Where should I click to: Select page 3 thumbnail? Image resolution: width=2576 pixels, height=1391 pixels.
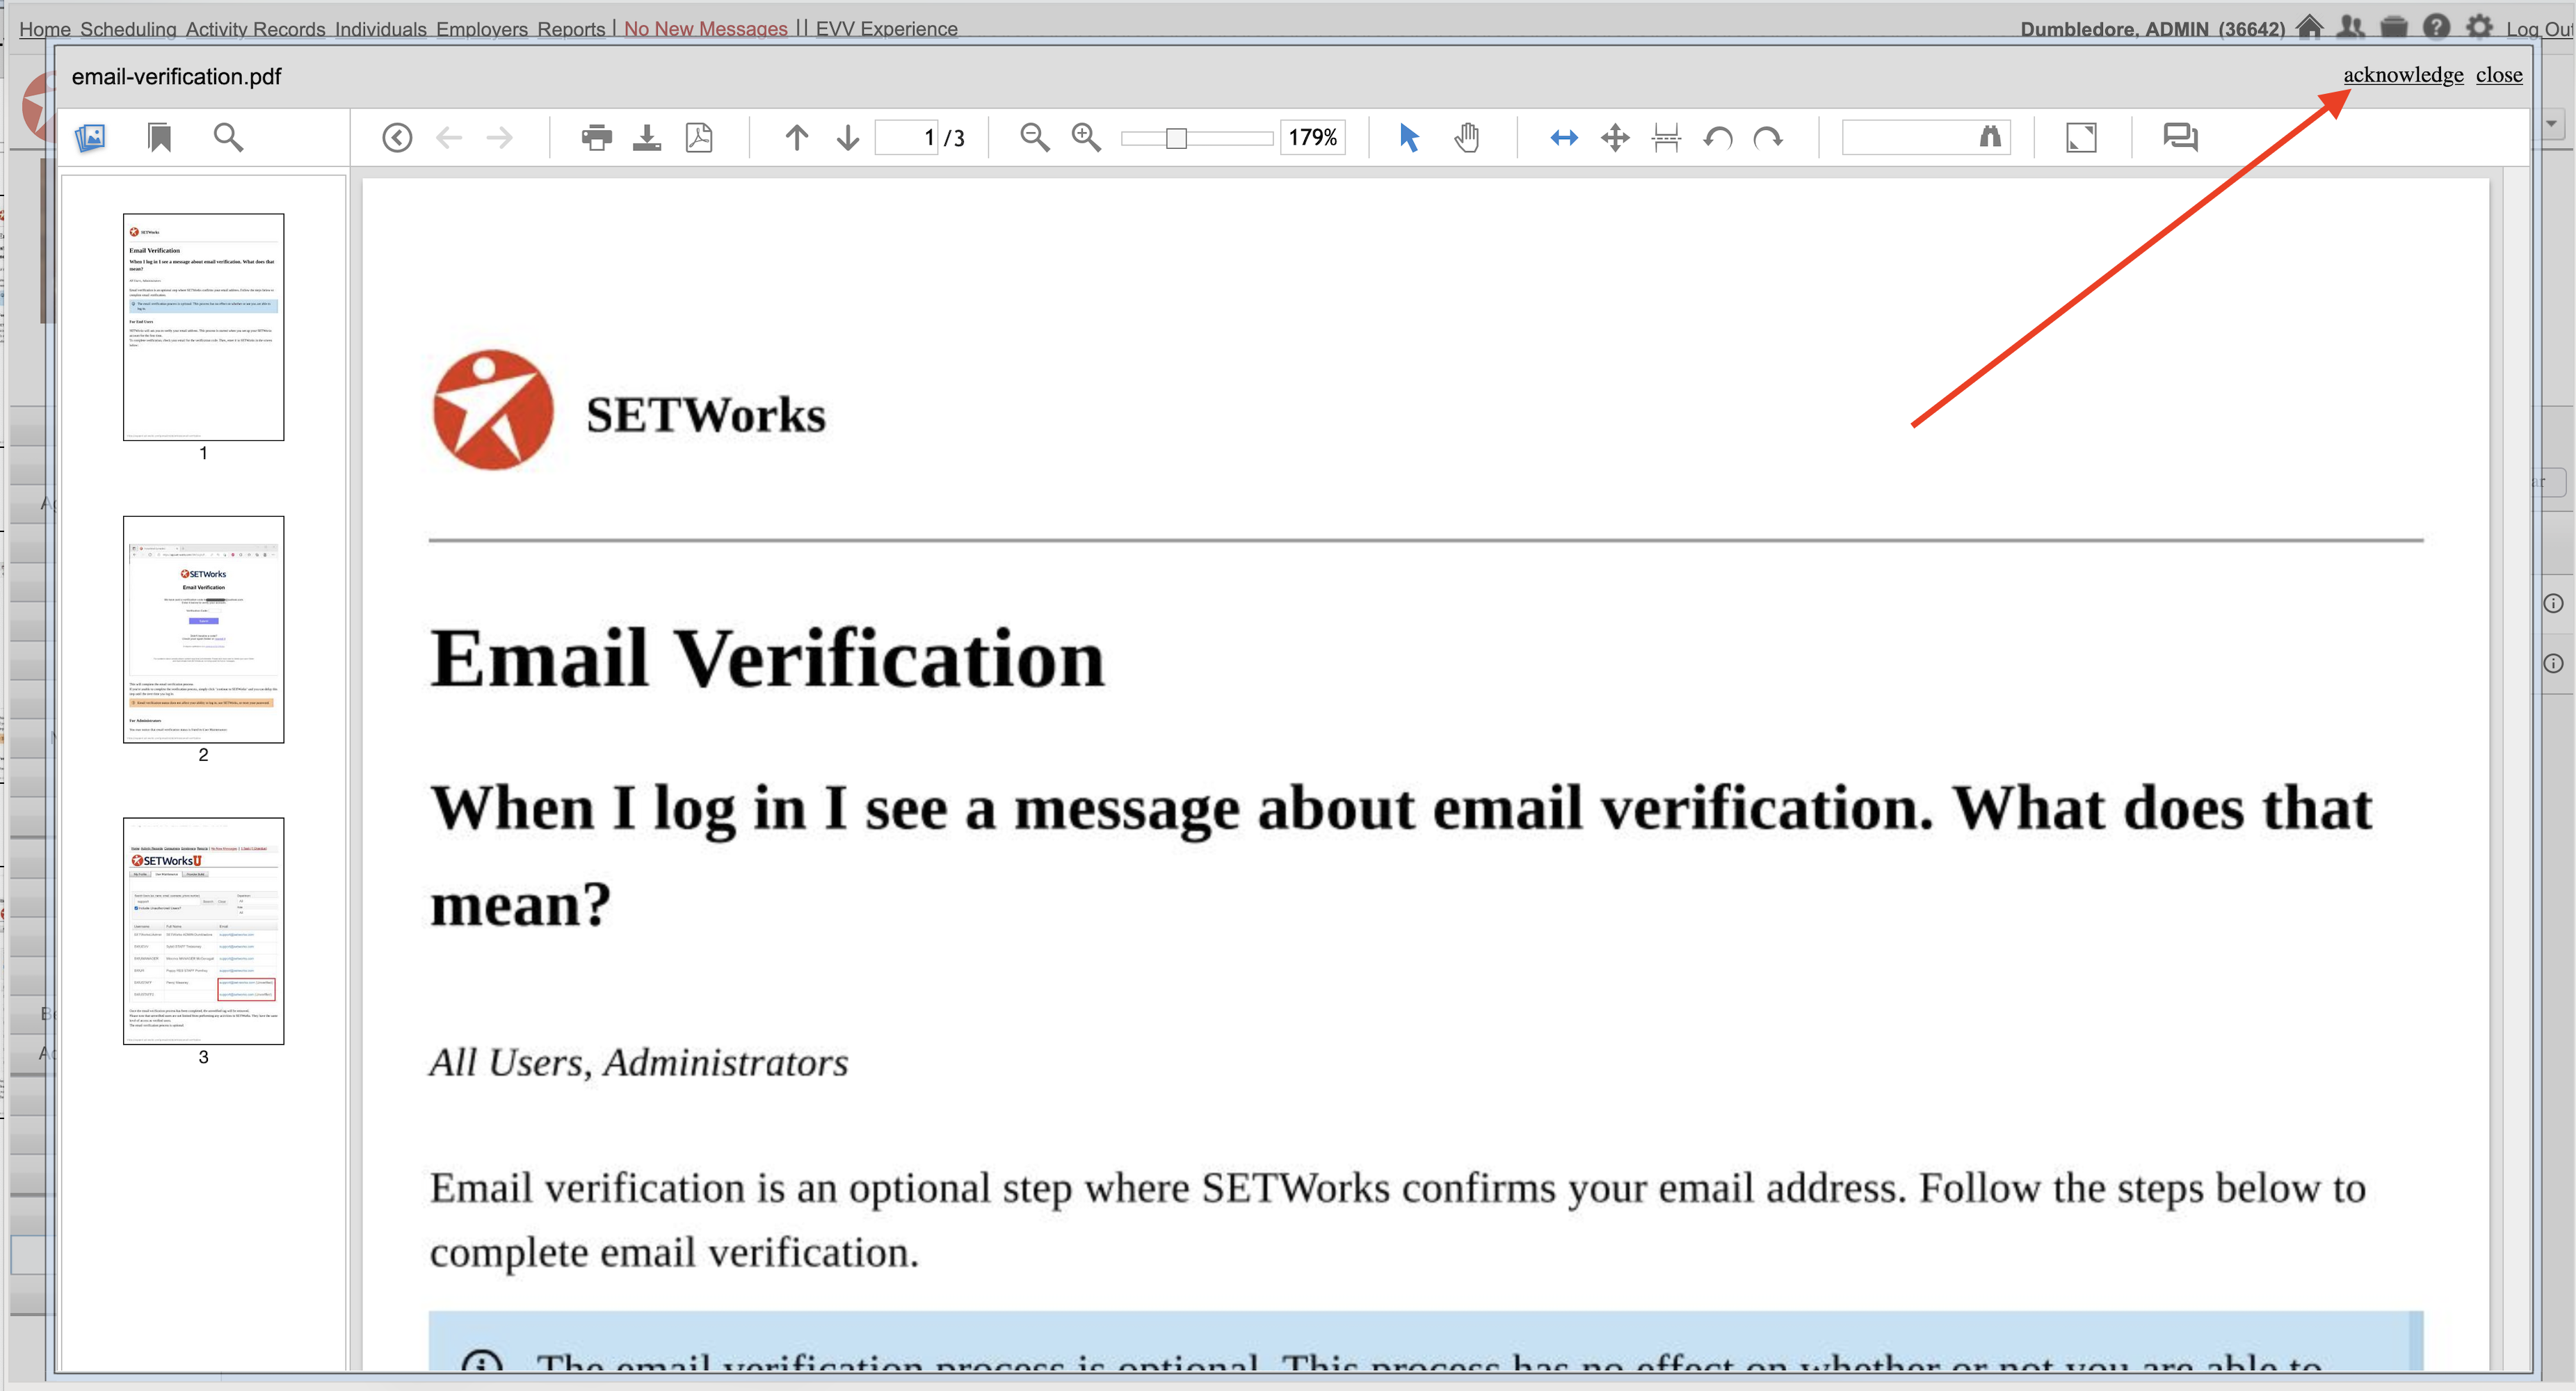tap(203, 931)
